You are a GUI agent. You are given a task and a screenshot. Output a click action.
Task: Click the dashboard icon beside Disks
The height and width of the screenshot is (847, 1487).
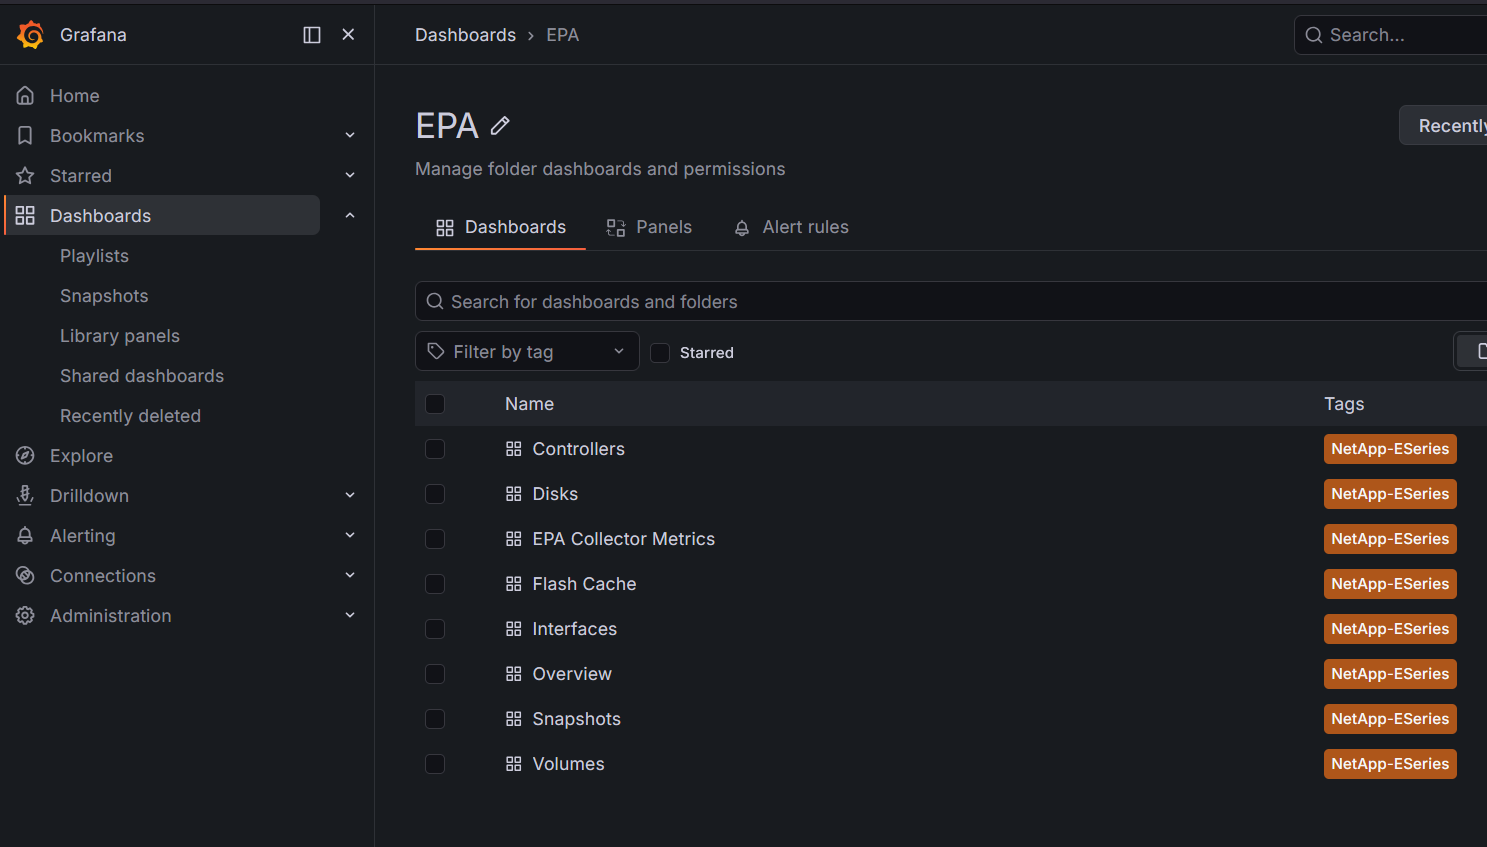click(x=514, y=494)
